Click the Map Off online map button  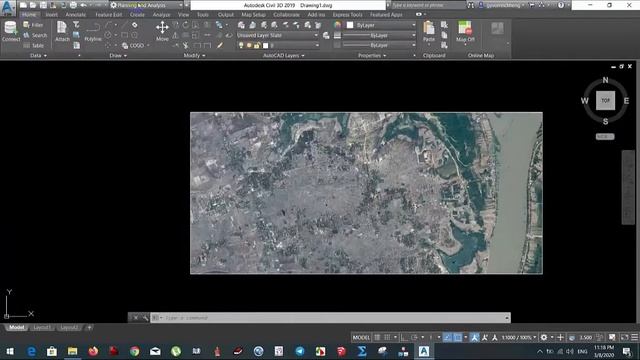465,31
